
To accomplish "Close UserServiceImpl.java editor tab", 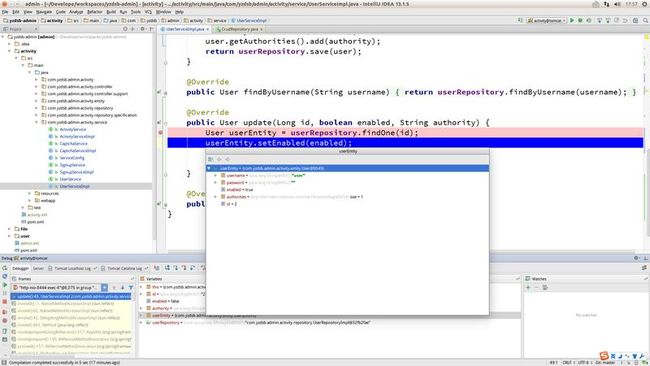I will click(x=208, y=29).
